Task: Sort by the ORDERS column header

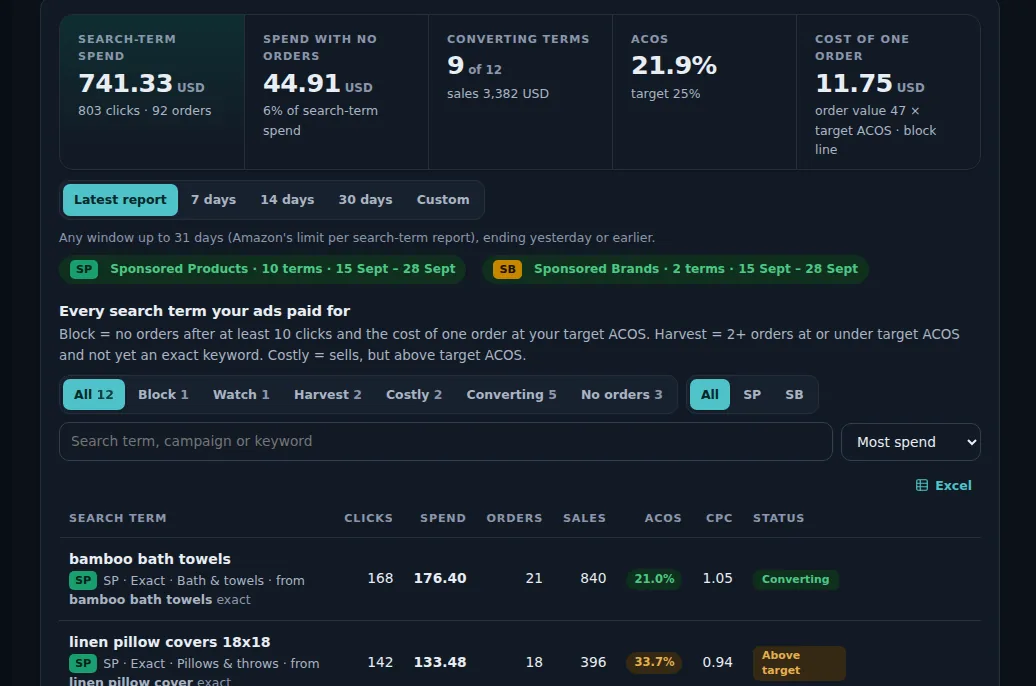Action: pos(514,518)
